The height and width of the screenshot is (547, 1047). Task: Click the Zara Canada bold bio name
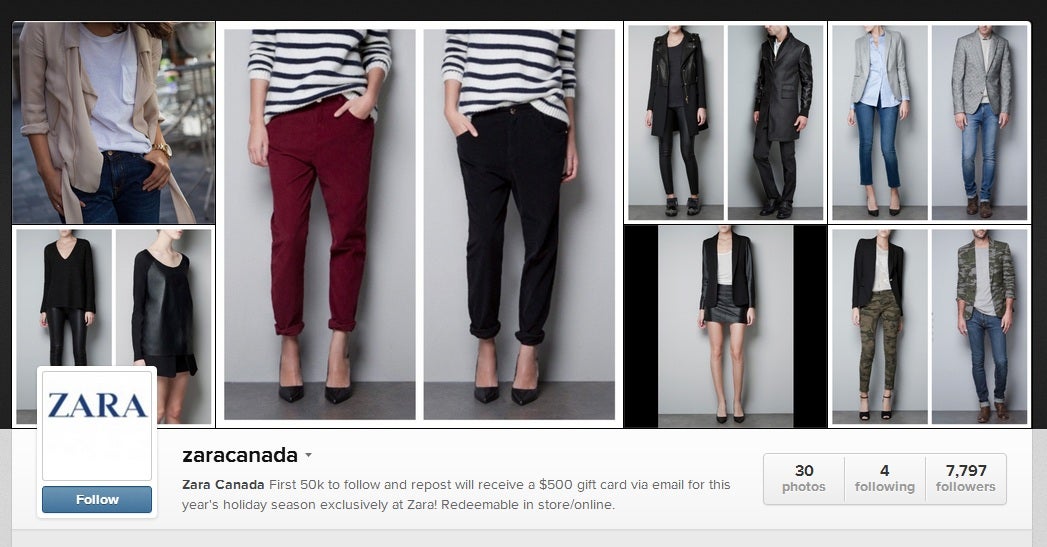(x=223, y=485)
